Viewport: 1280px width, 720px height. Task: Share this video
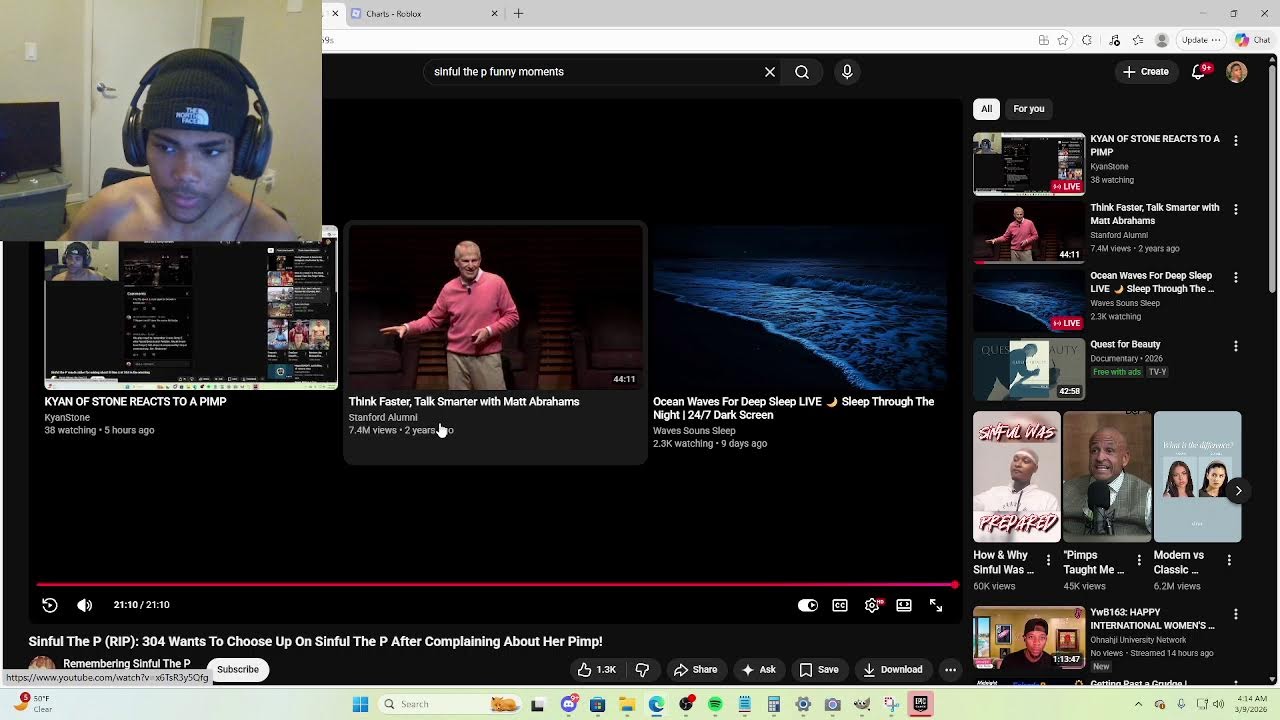click(695, 670)
